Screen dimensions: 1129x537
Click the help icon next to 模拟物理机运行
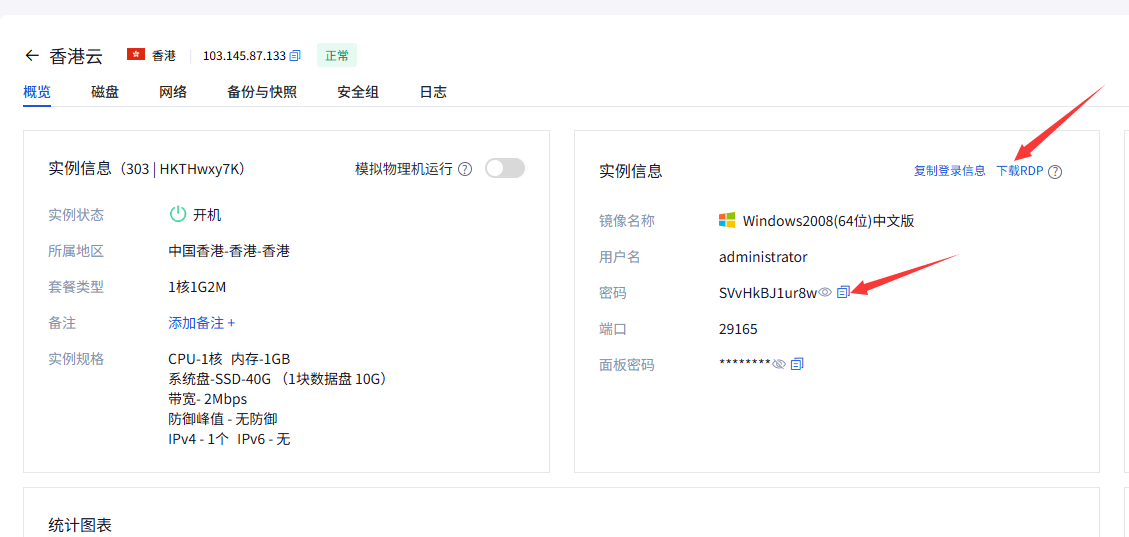point(465,169)
